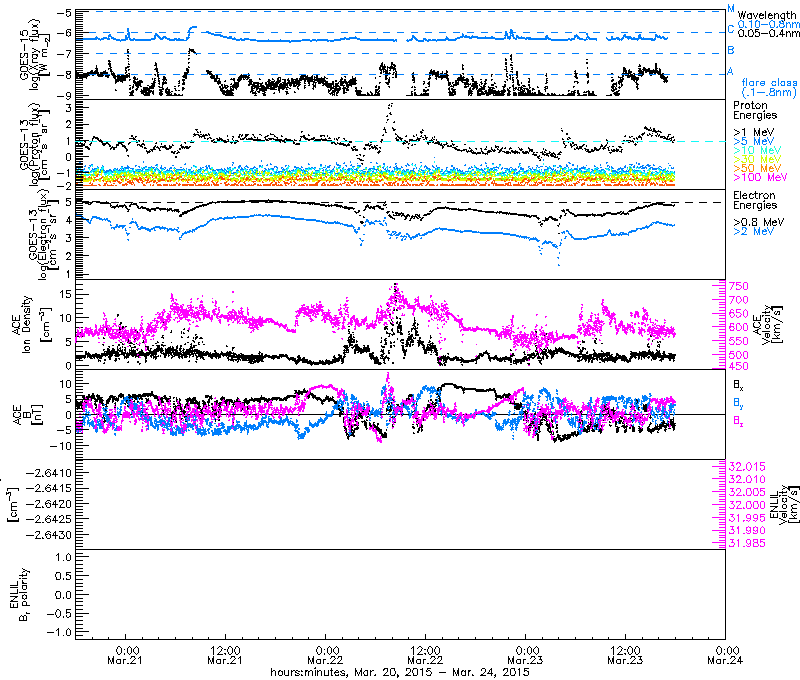Click the '12:00 Mar.23' time axis tick label

[x=626, y=655]
